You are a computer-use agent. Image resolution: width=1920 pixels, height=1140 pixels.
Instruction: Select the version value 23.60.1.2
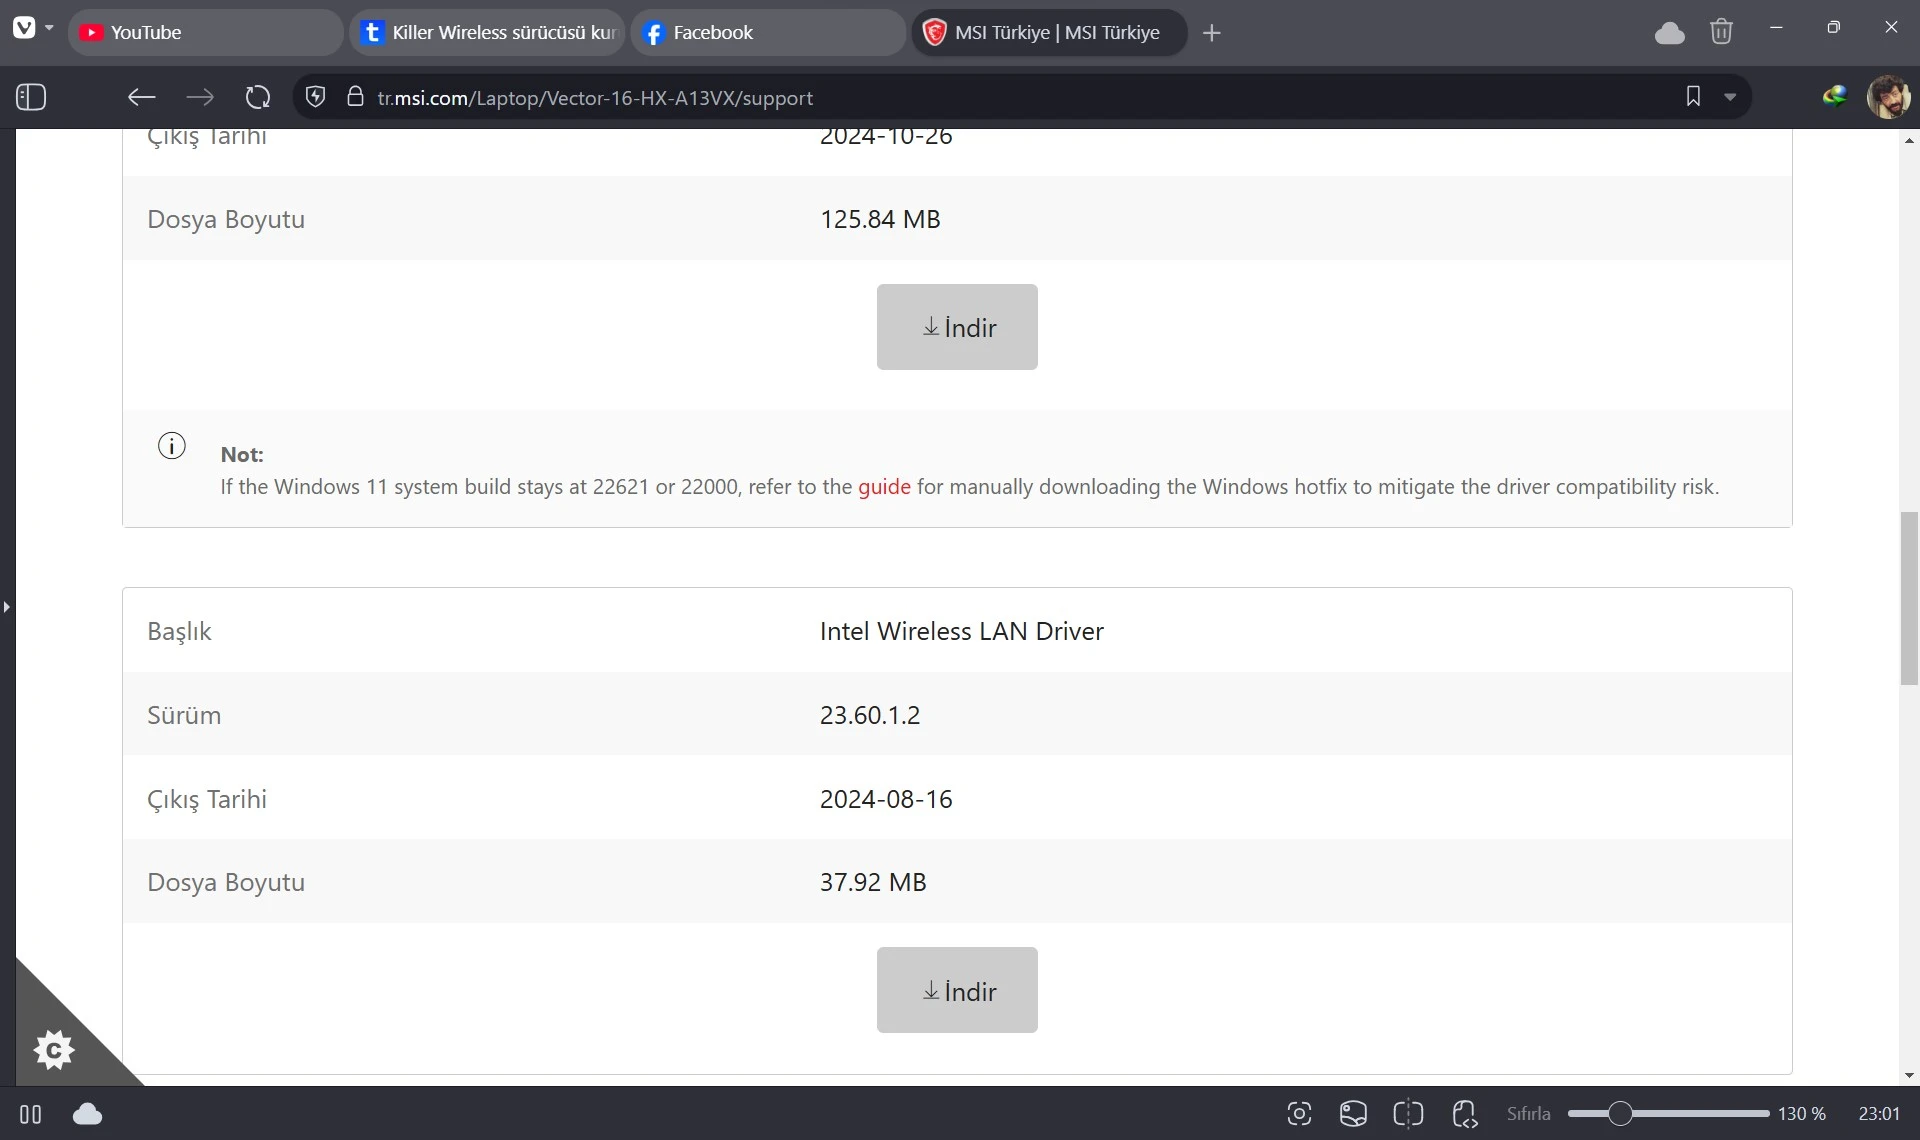(870, 715)
